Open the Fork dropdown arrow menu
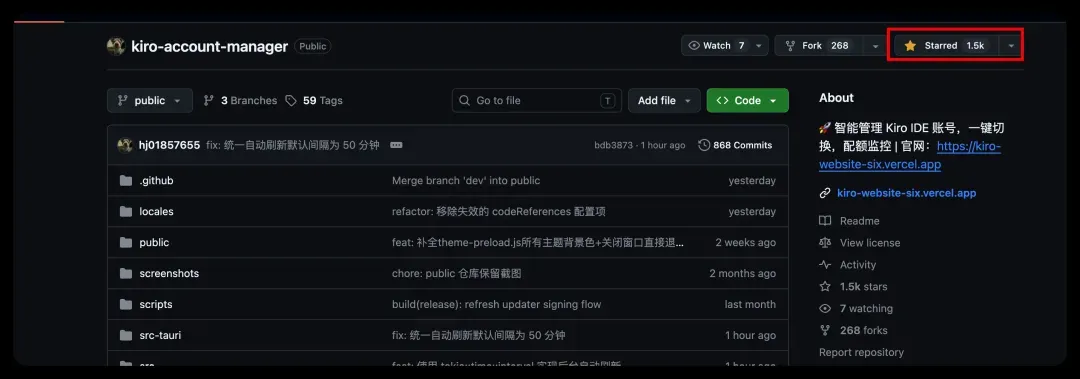Viewport: 1080px width, 379px height. point(875,45)
